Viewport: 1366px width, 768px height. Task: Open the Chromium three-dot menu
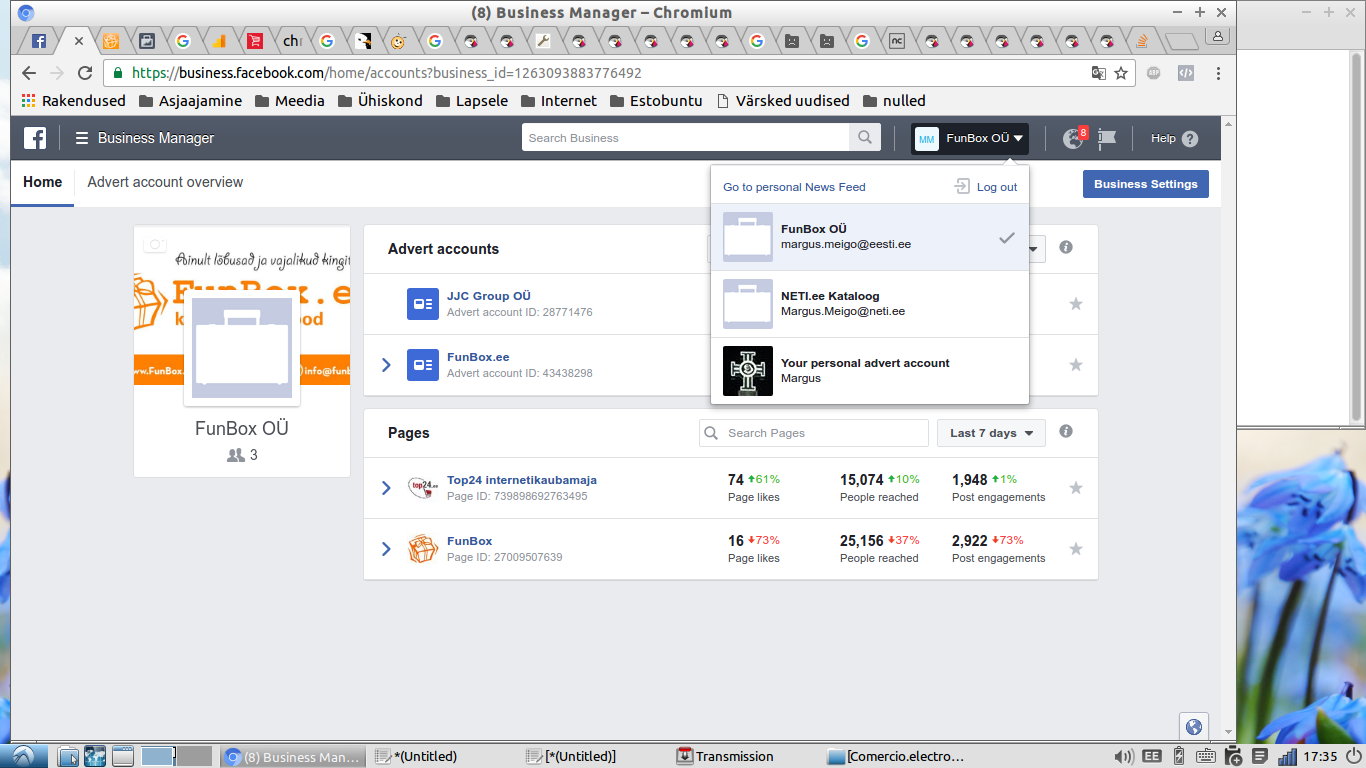[1218, 73]
